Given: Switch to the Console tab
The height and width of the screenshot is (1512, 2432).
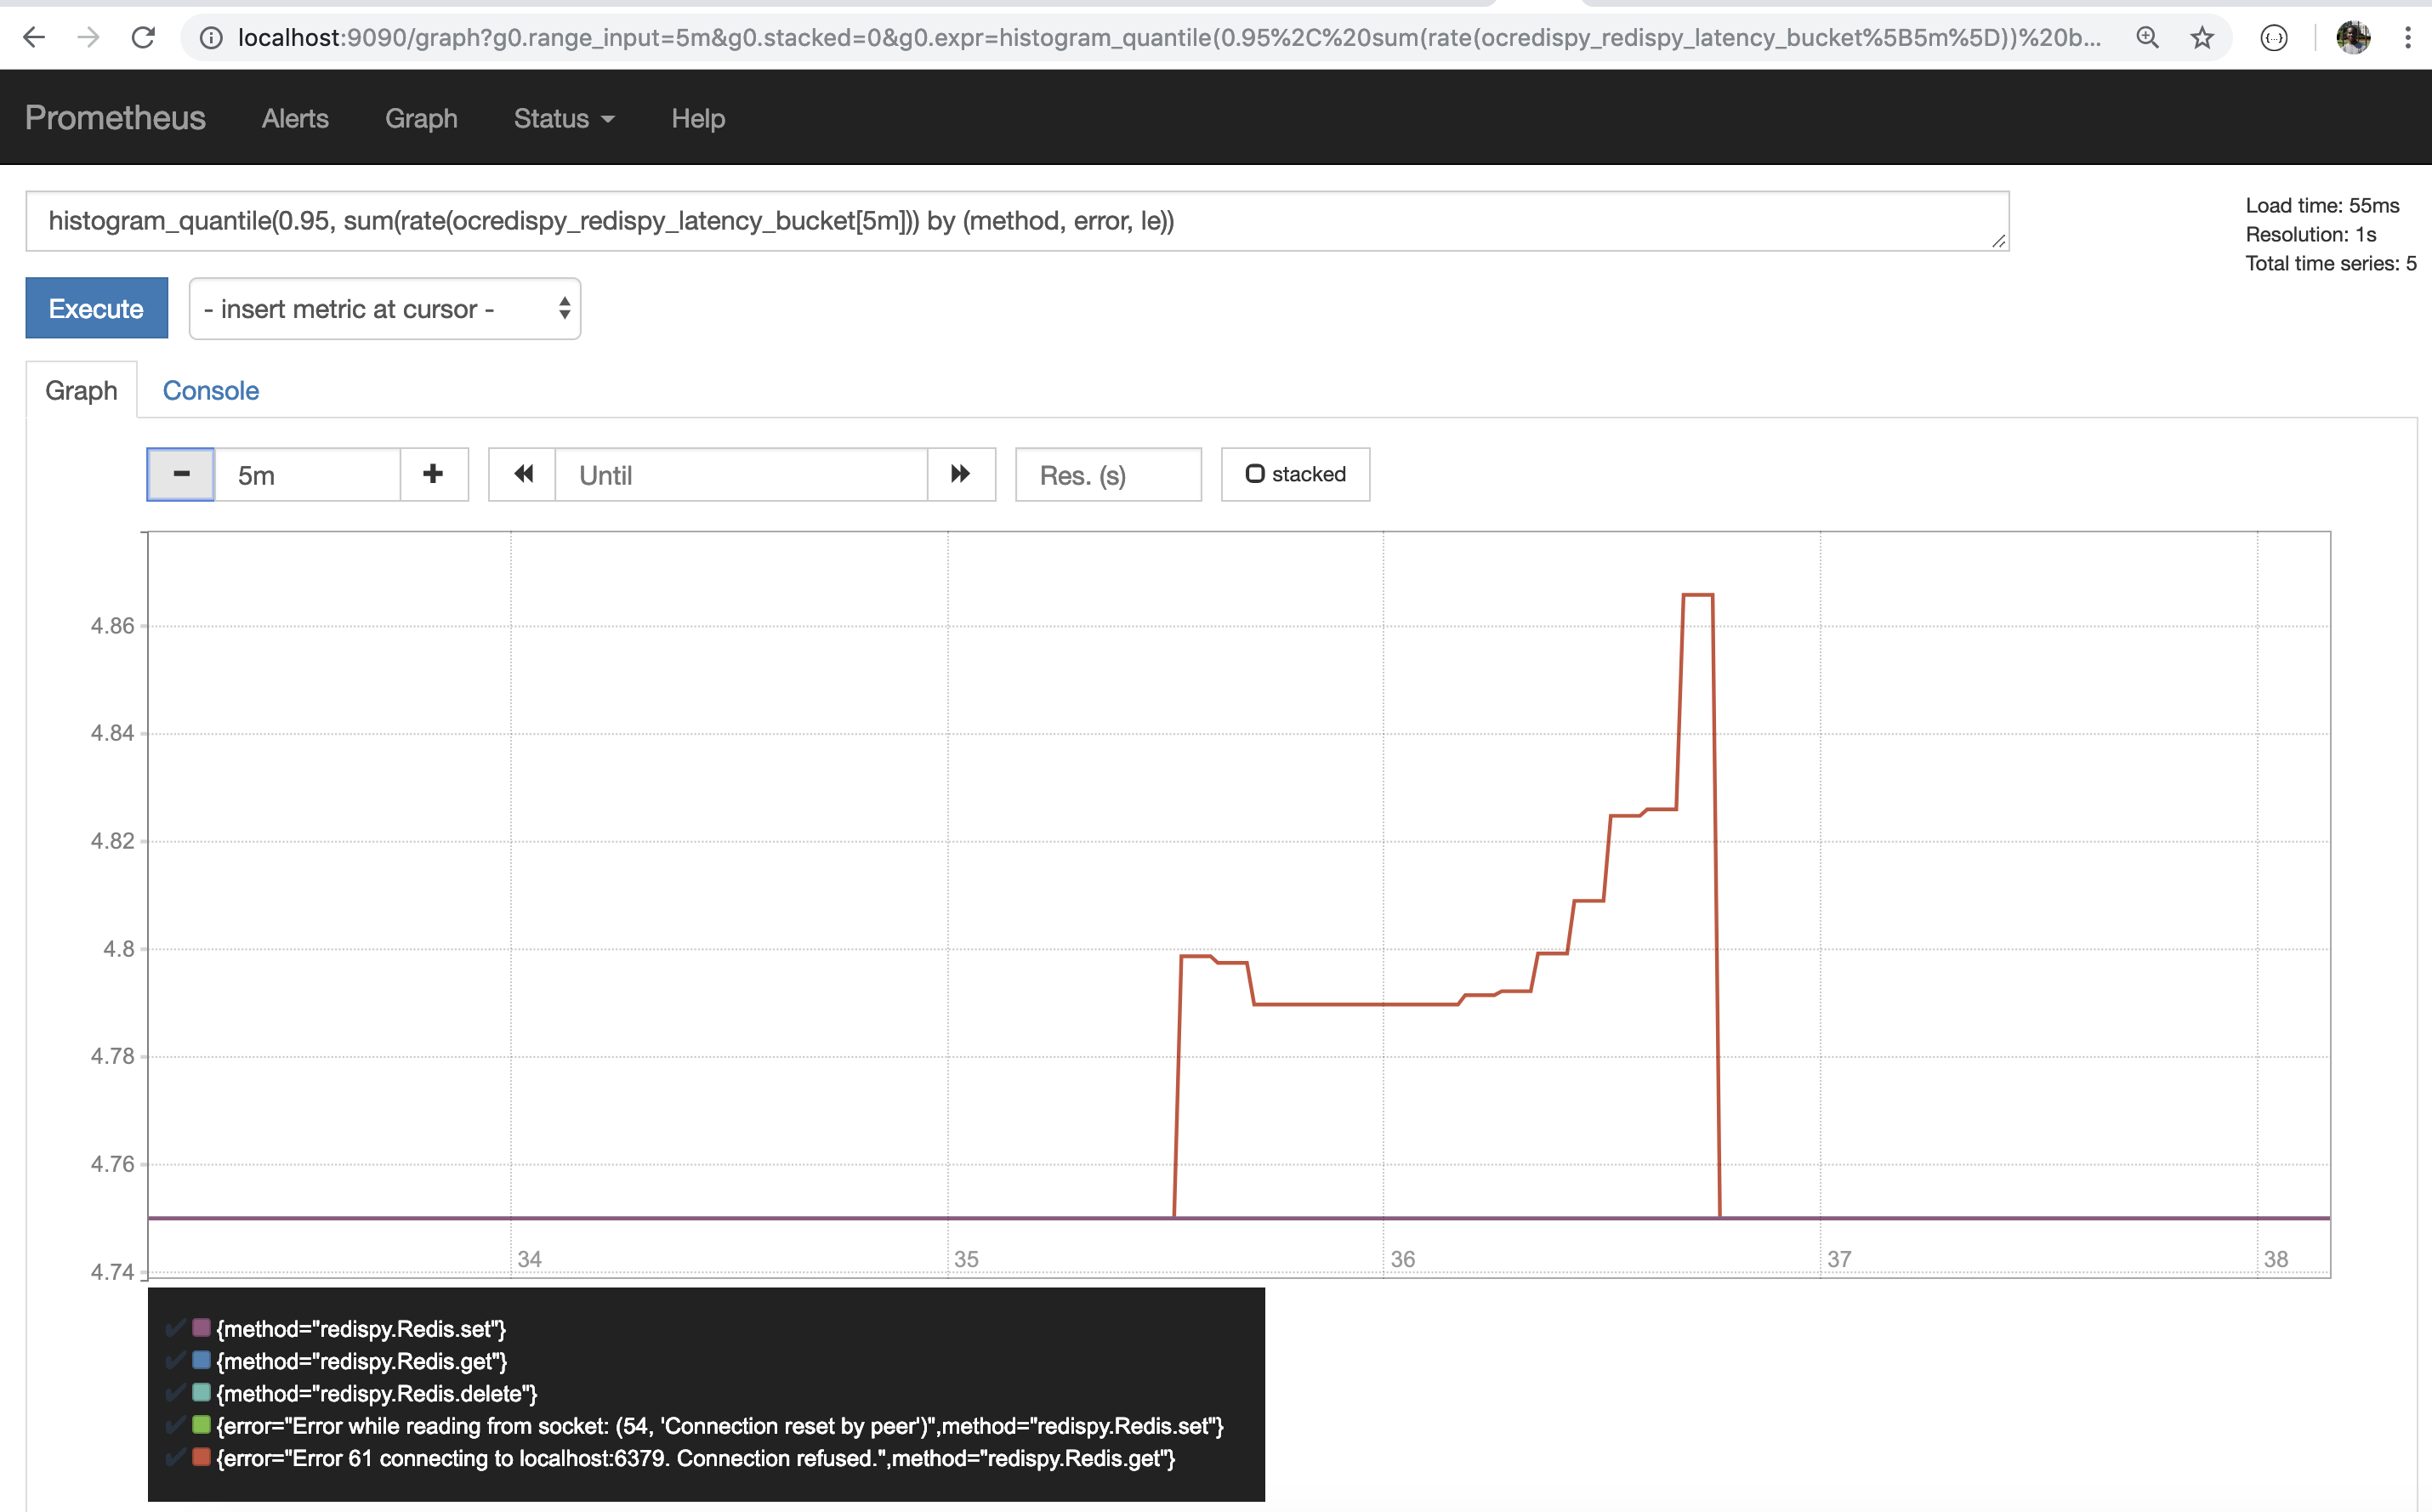Looking at the screenshot, I should pos(209,389).
